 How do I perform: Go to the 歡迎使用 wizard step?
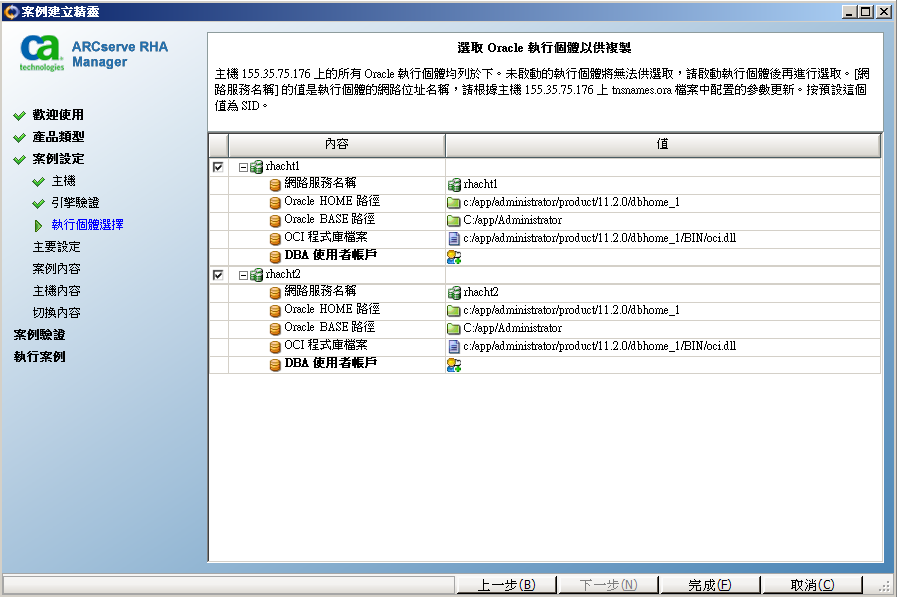pyautogui.click(x=58, y=115)
